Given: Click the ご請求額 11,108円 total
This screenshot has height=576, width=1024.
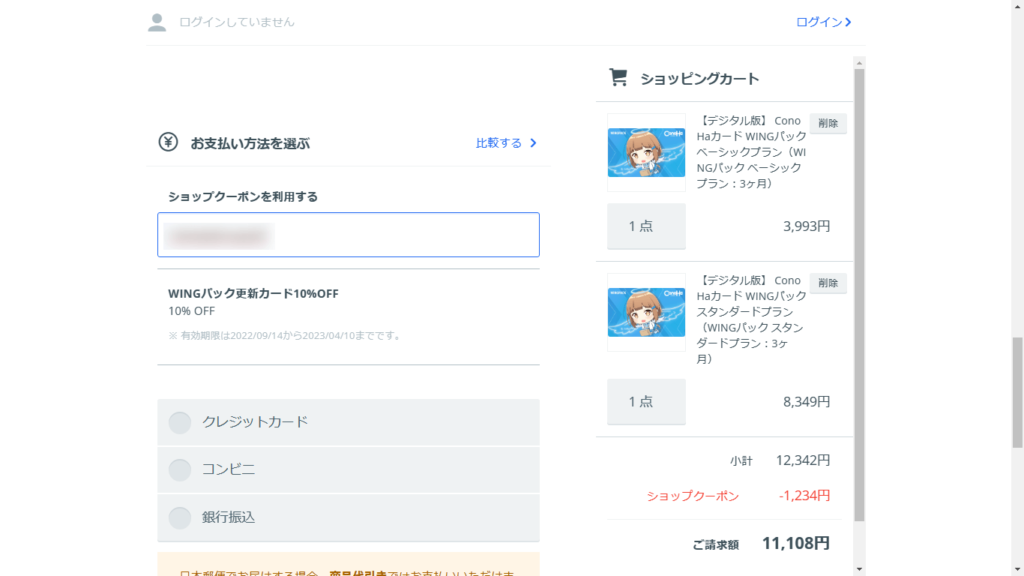Looking at the screenshot, I should 761,543.
